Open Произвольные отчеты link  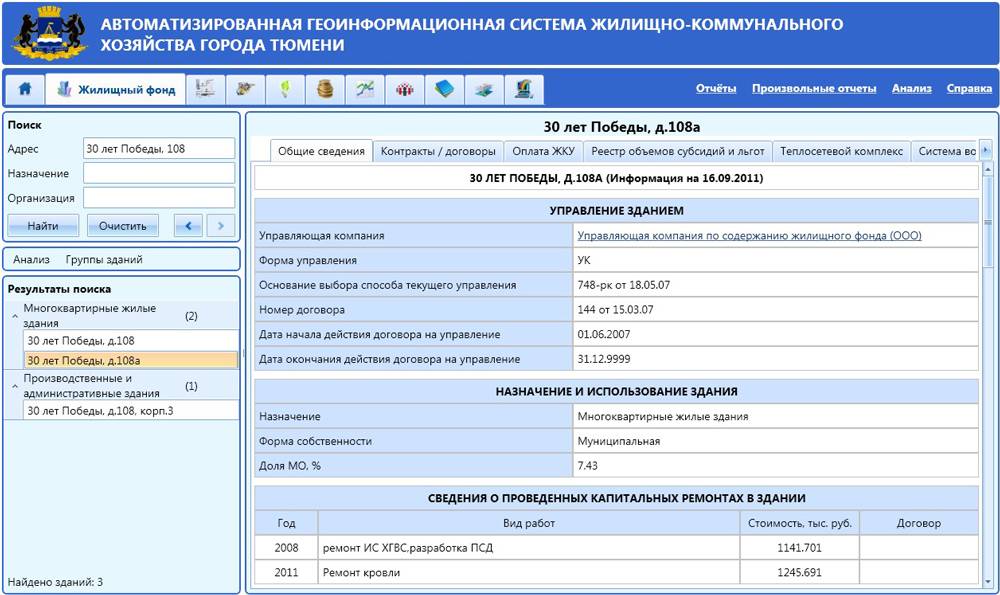click(814, 89)
